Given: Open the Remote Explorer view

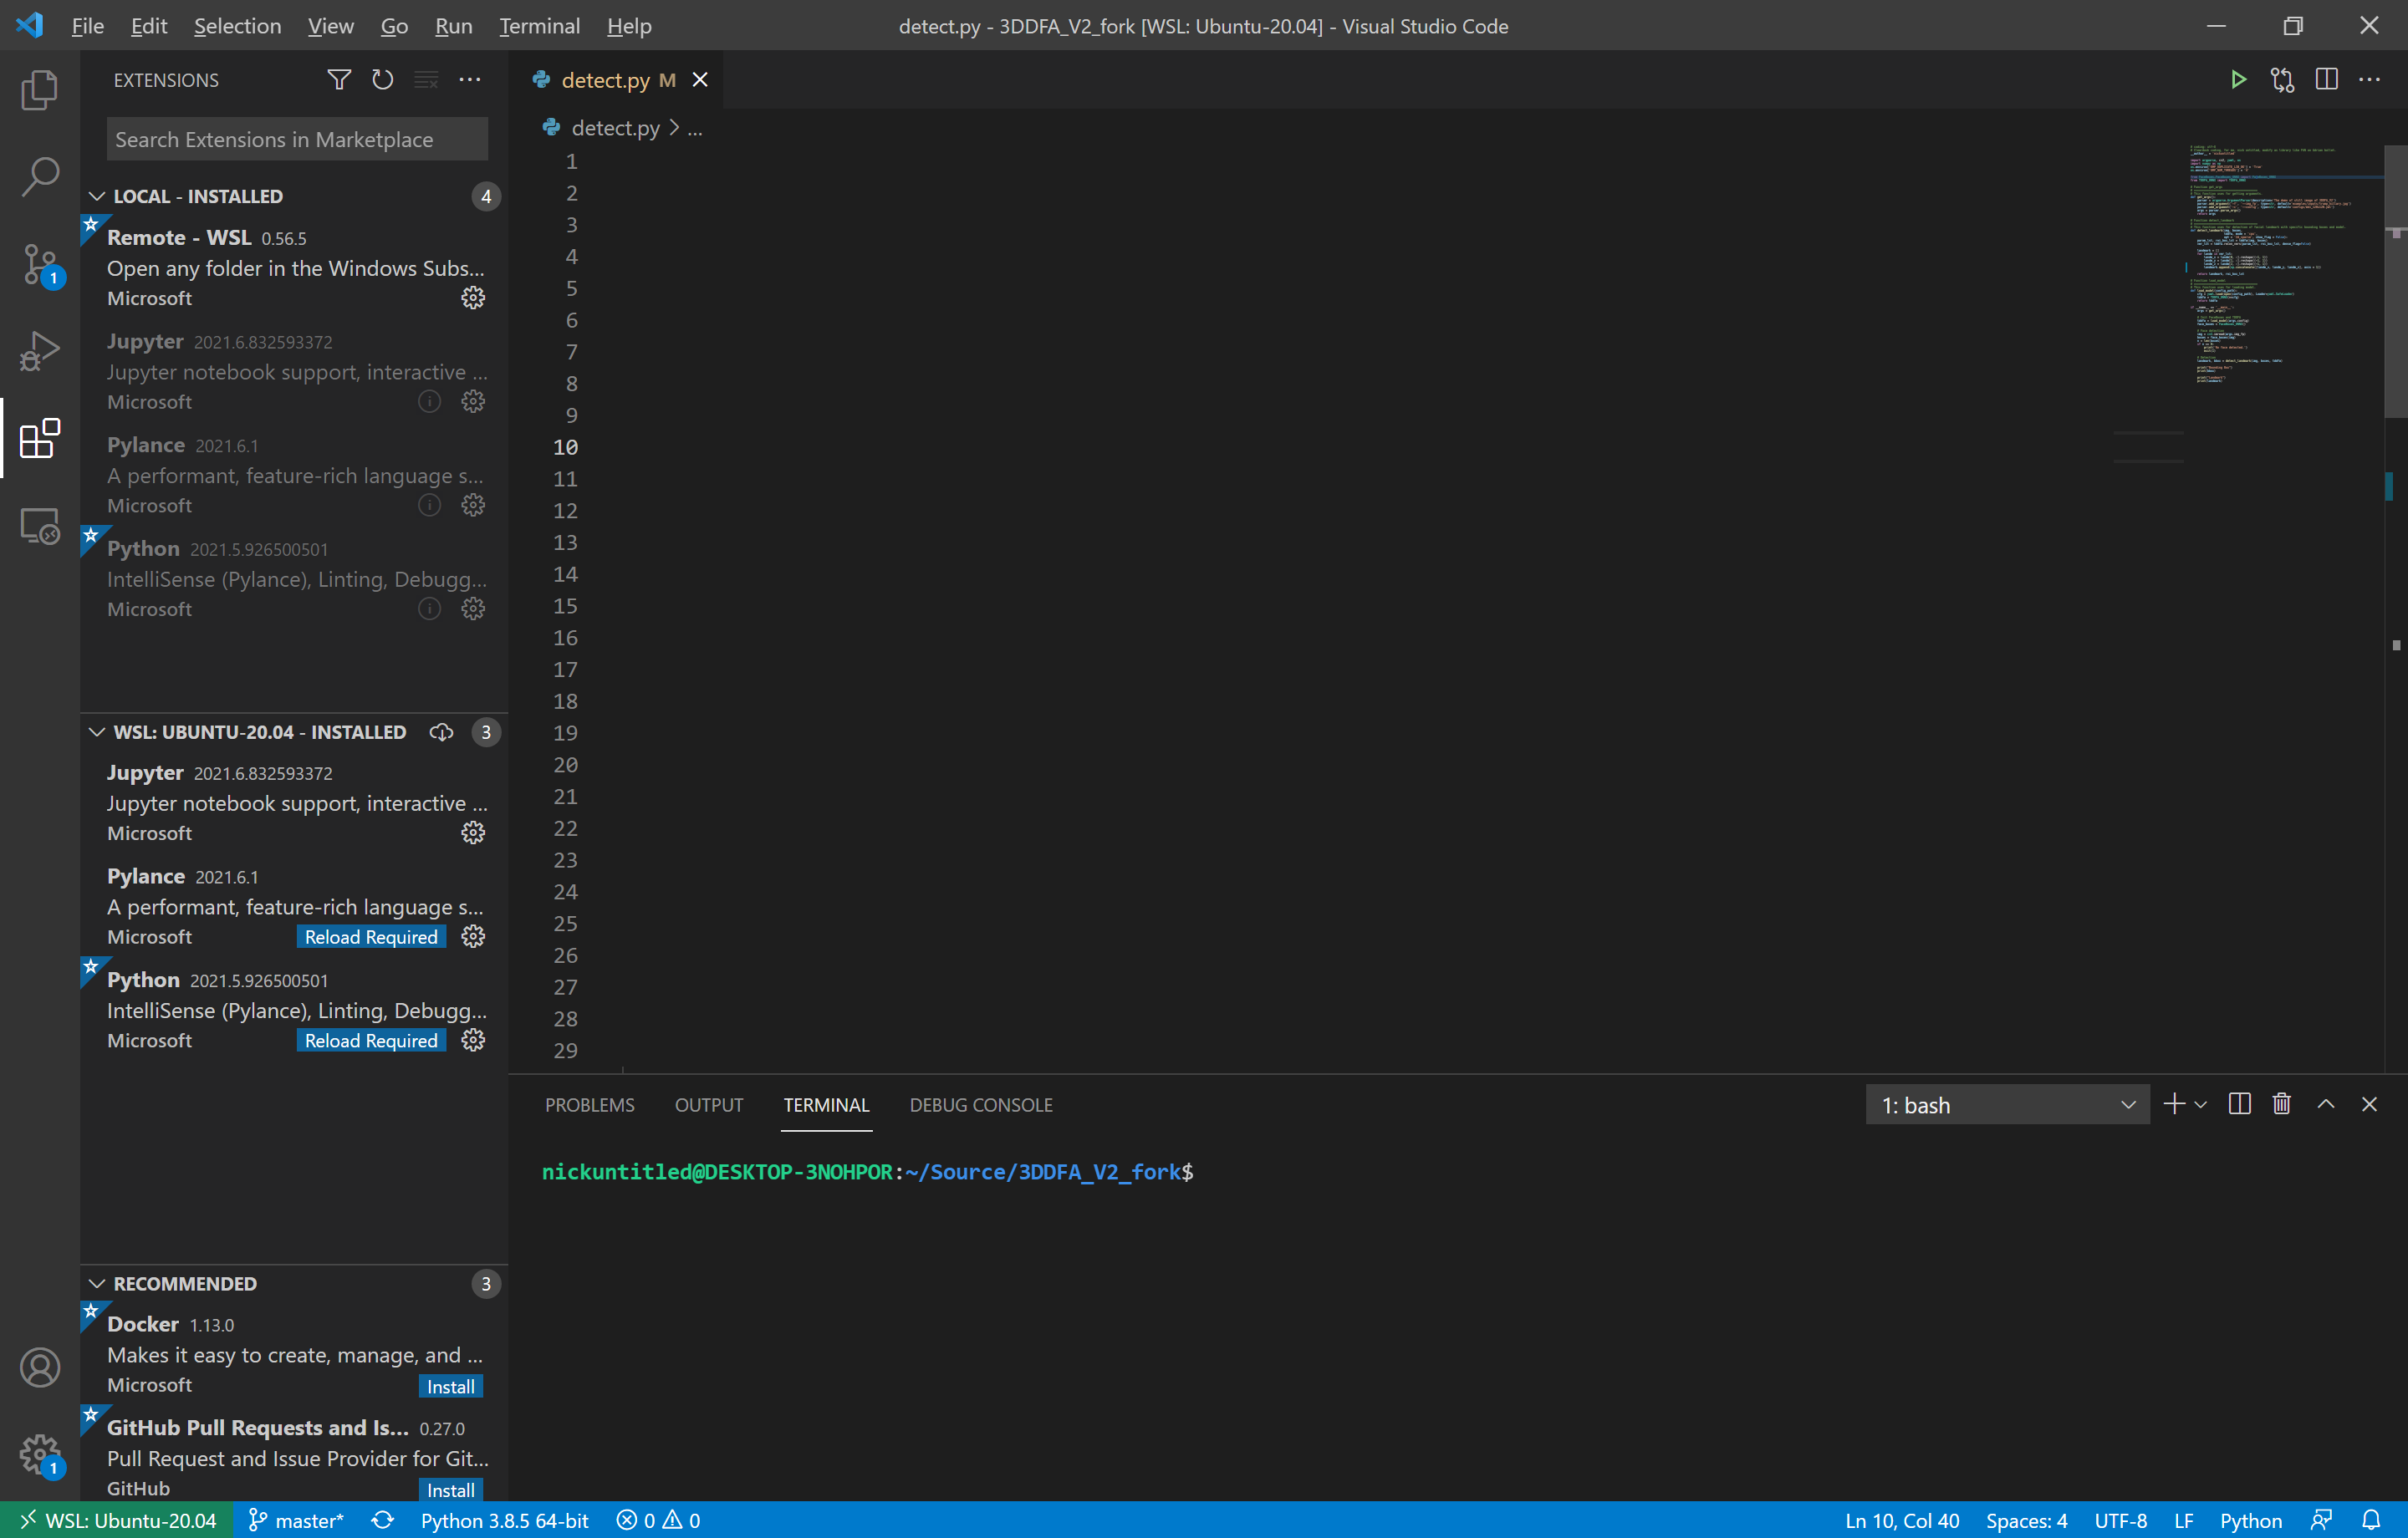Looking at the screenshot, I should tap(40, 526).
